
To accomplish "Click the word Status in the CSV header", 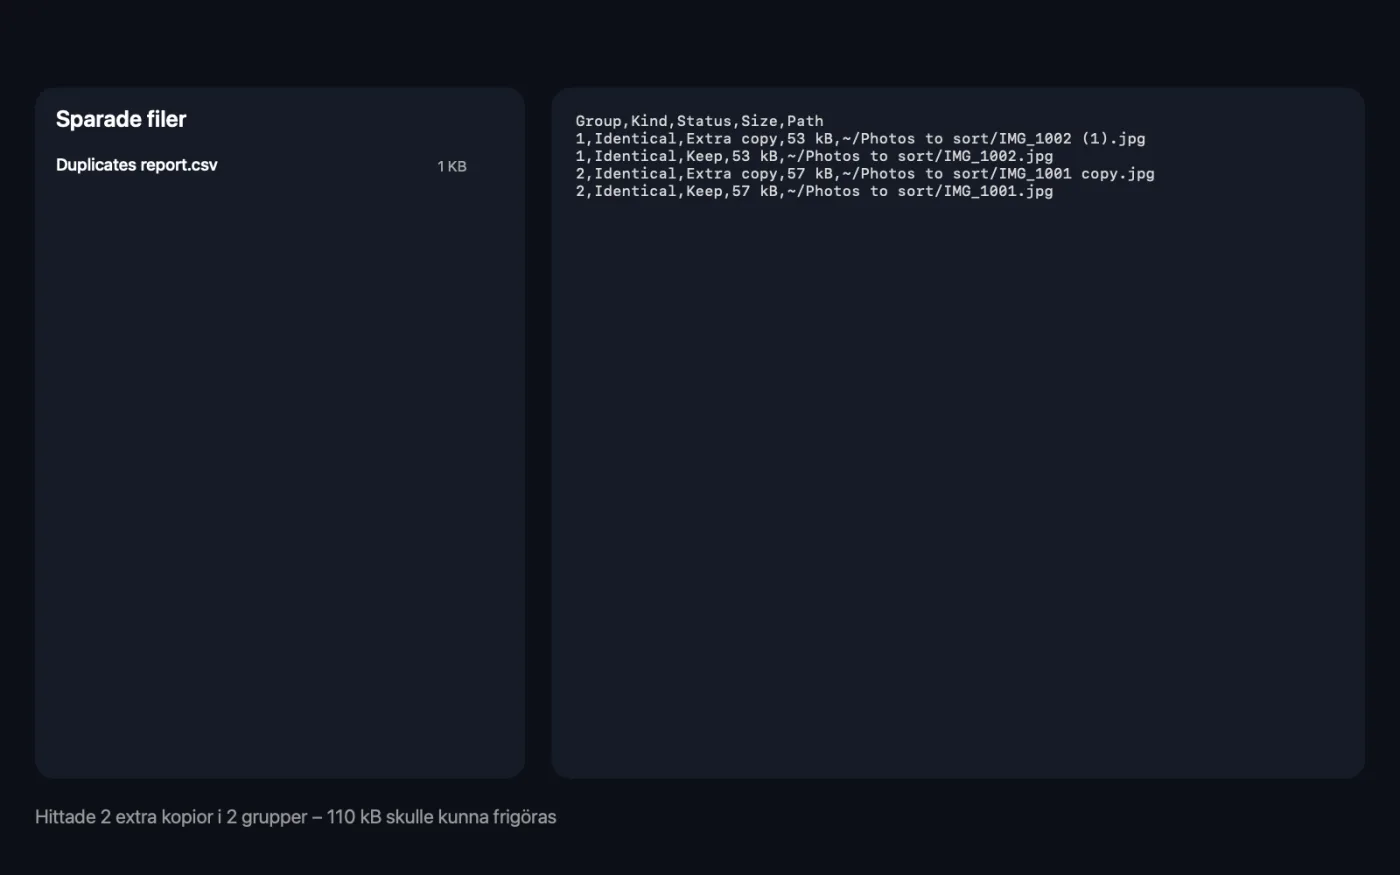I will 704,121.
